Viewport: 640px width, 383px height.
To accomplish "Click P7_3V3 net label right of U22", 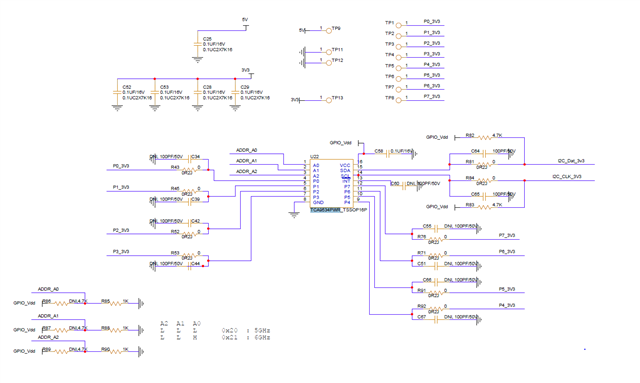I will click(507, 236).
